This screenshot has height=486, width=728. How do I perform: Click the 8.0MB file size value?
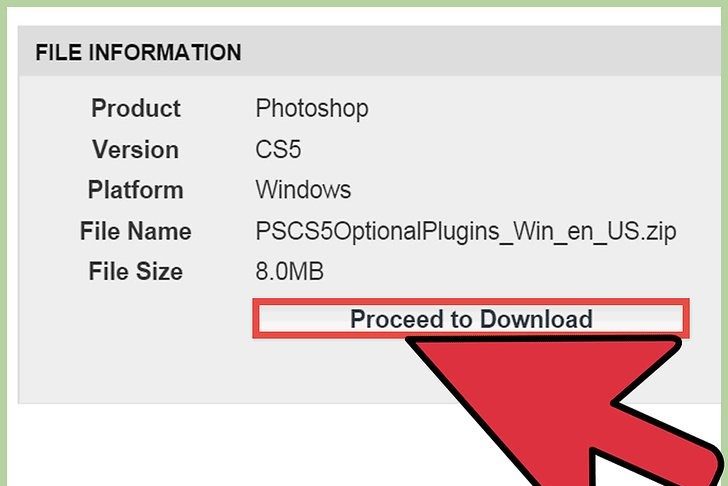(290, 272)
